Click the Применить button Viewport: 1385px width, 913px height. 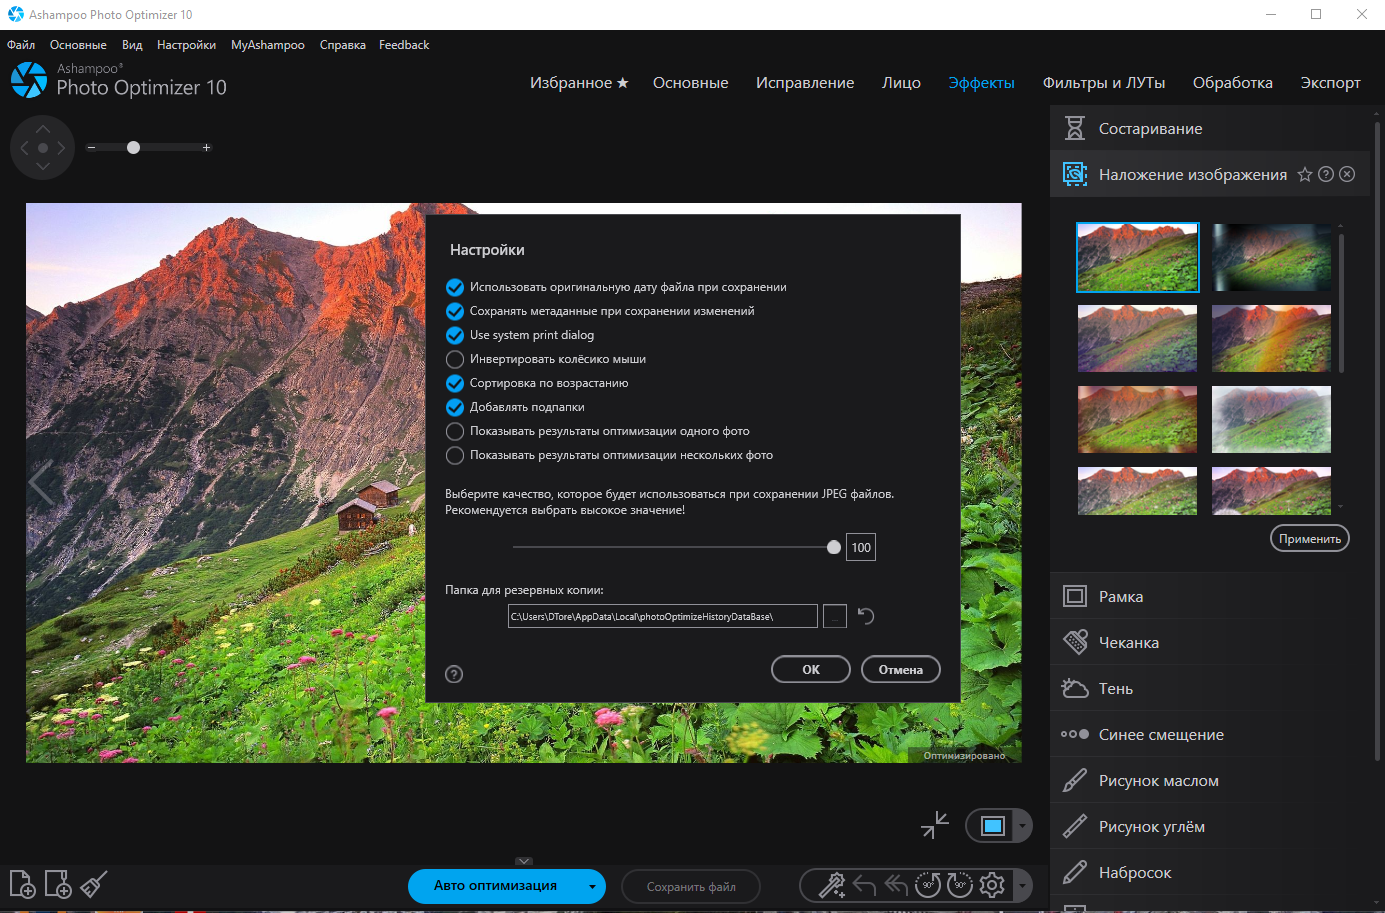point(1310,538)
